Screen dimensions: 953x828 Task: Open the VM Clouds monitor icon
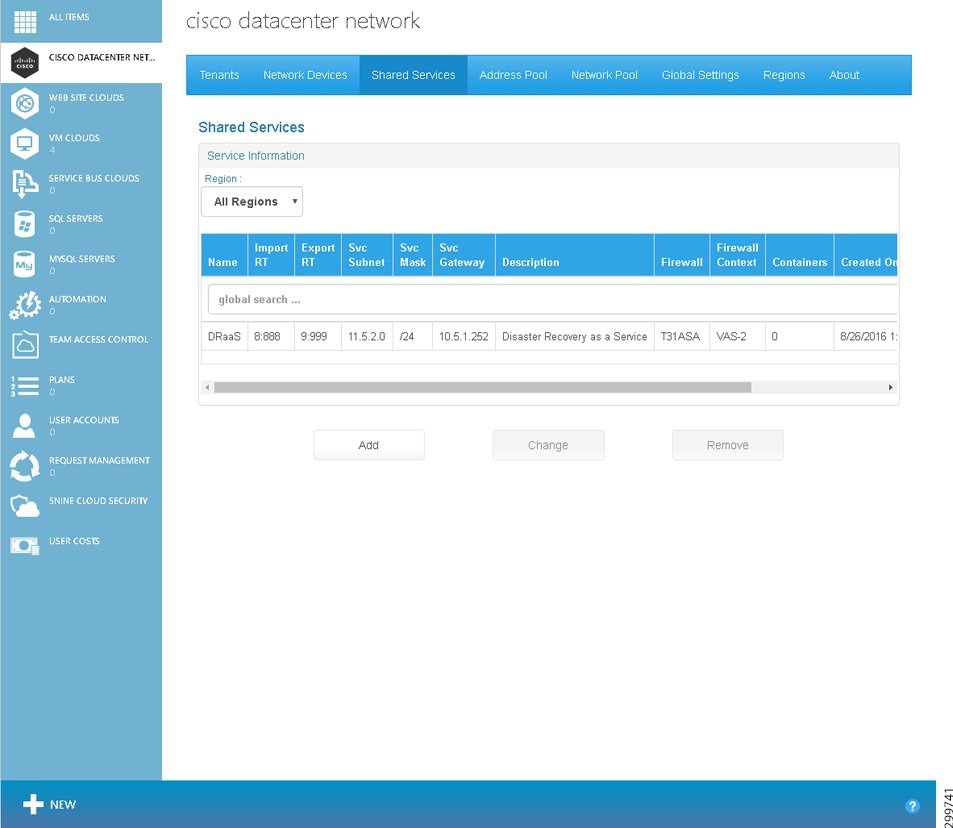click(x=25, y=143)
